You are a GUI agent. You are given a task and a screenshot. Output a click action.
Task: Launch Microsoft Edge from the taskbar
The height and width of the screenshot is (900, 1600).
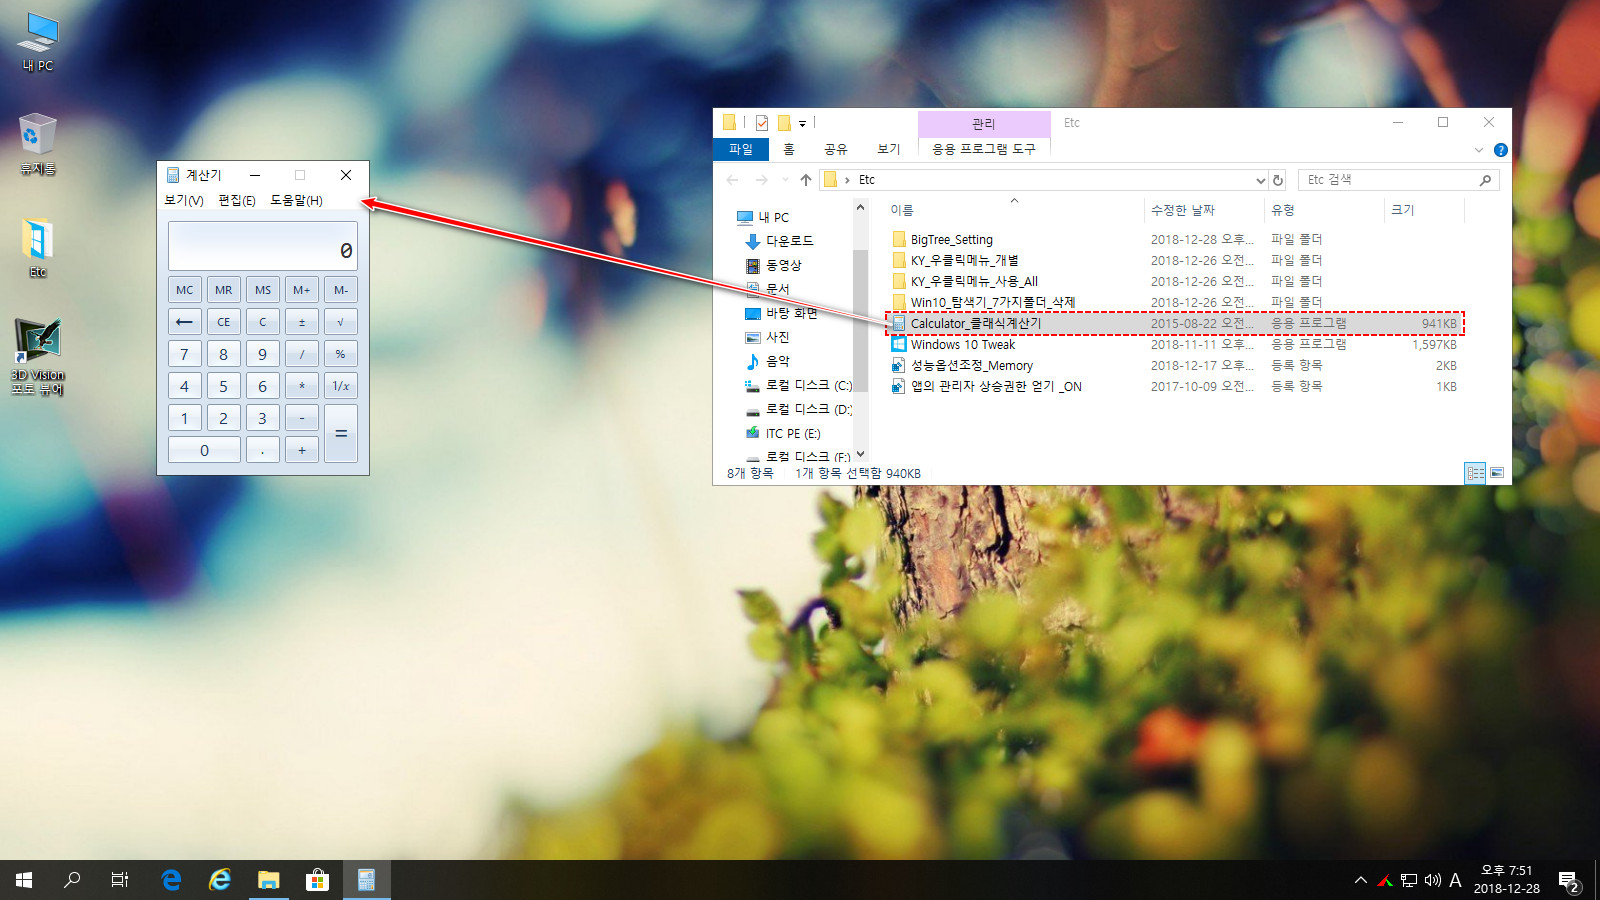[171, 880]
